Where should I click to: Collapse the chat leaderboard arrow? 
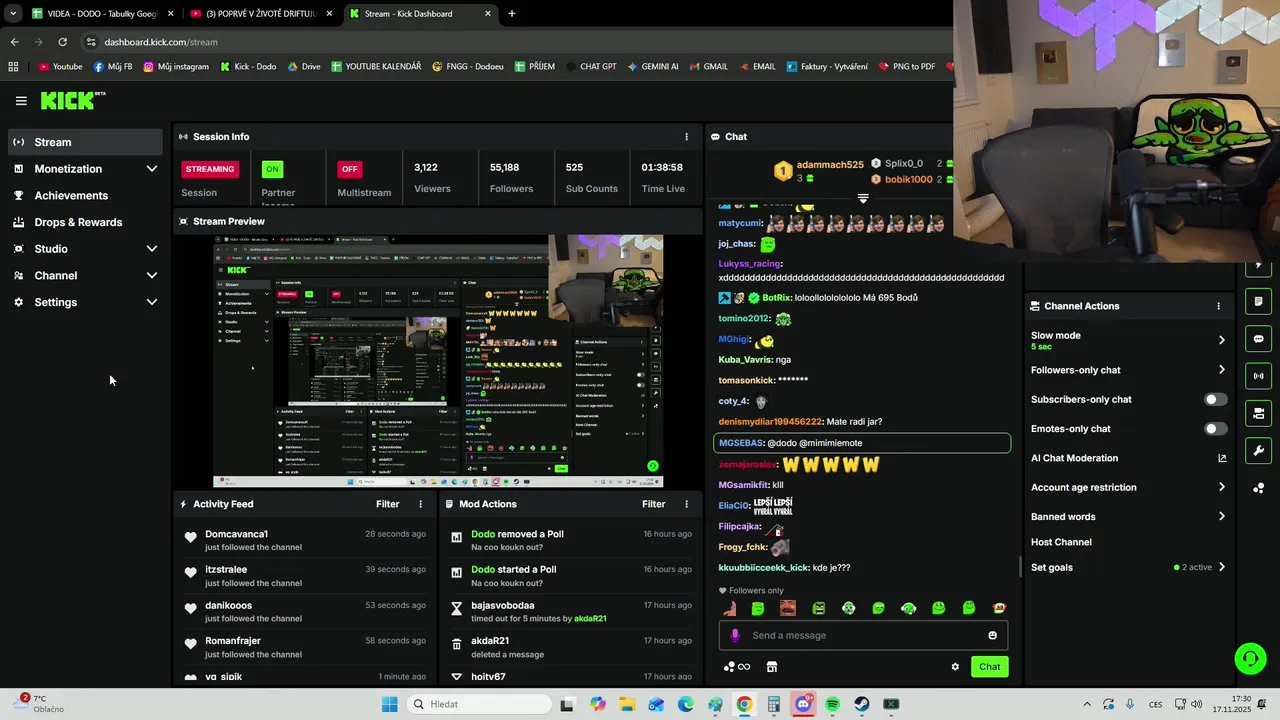863,198
